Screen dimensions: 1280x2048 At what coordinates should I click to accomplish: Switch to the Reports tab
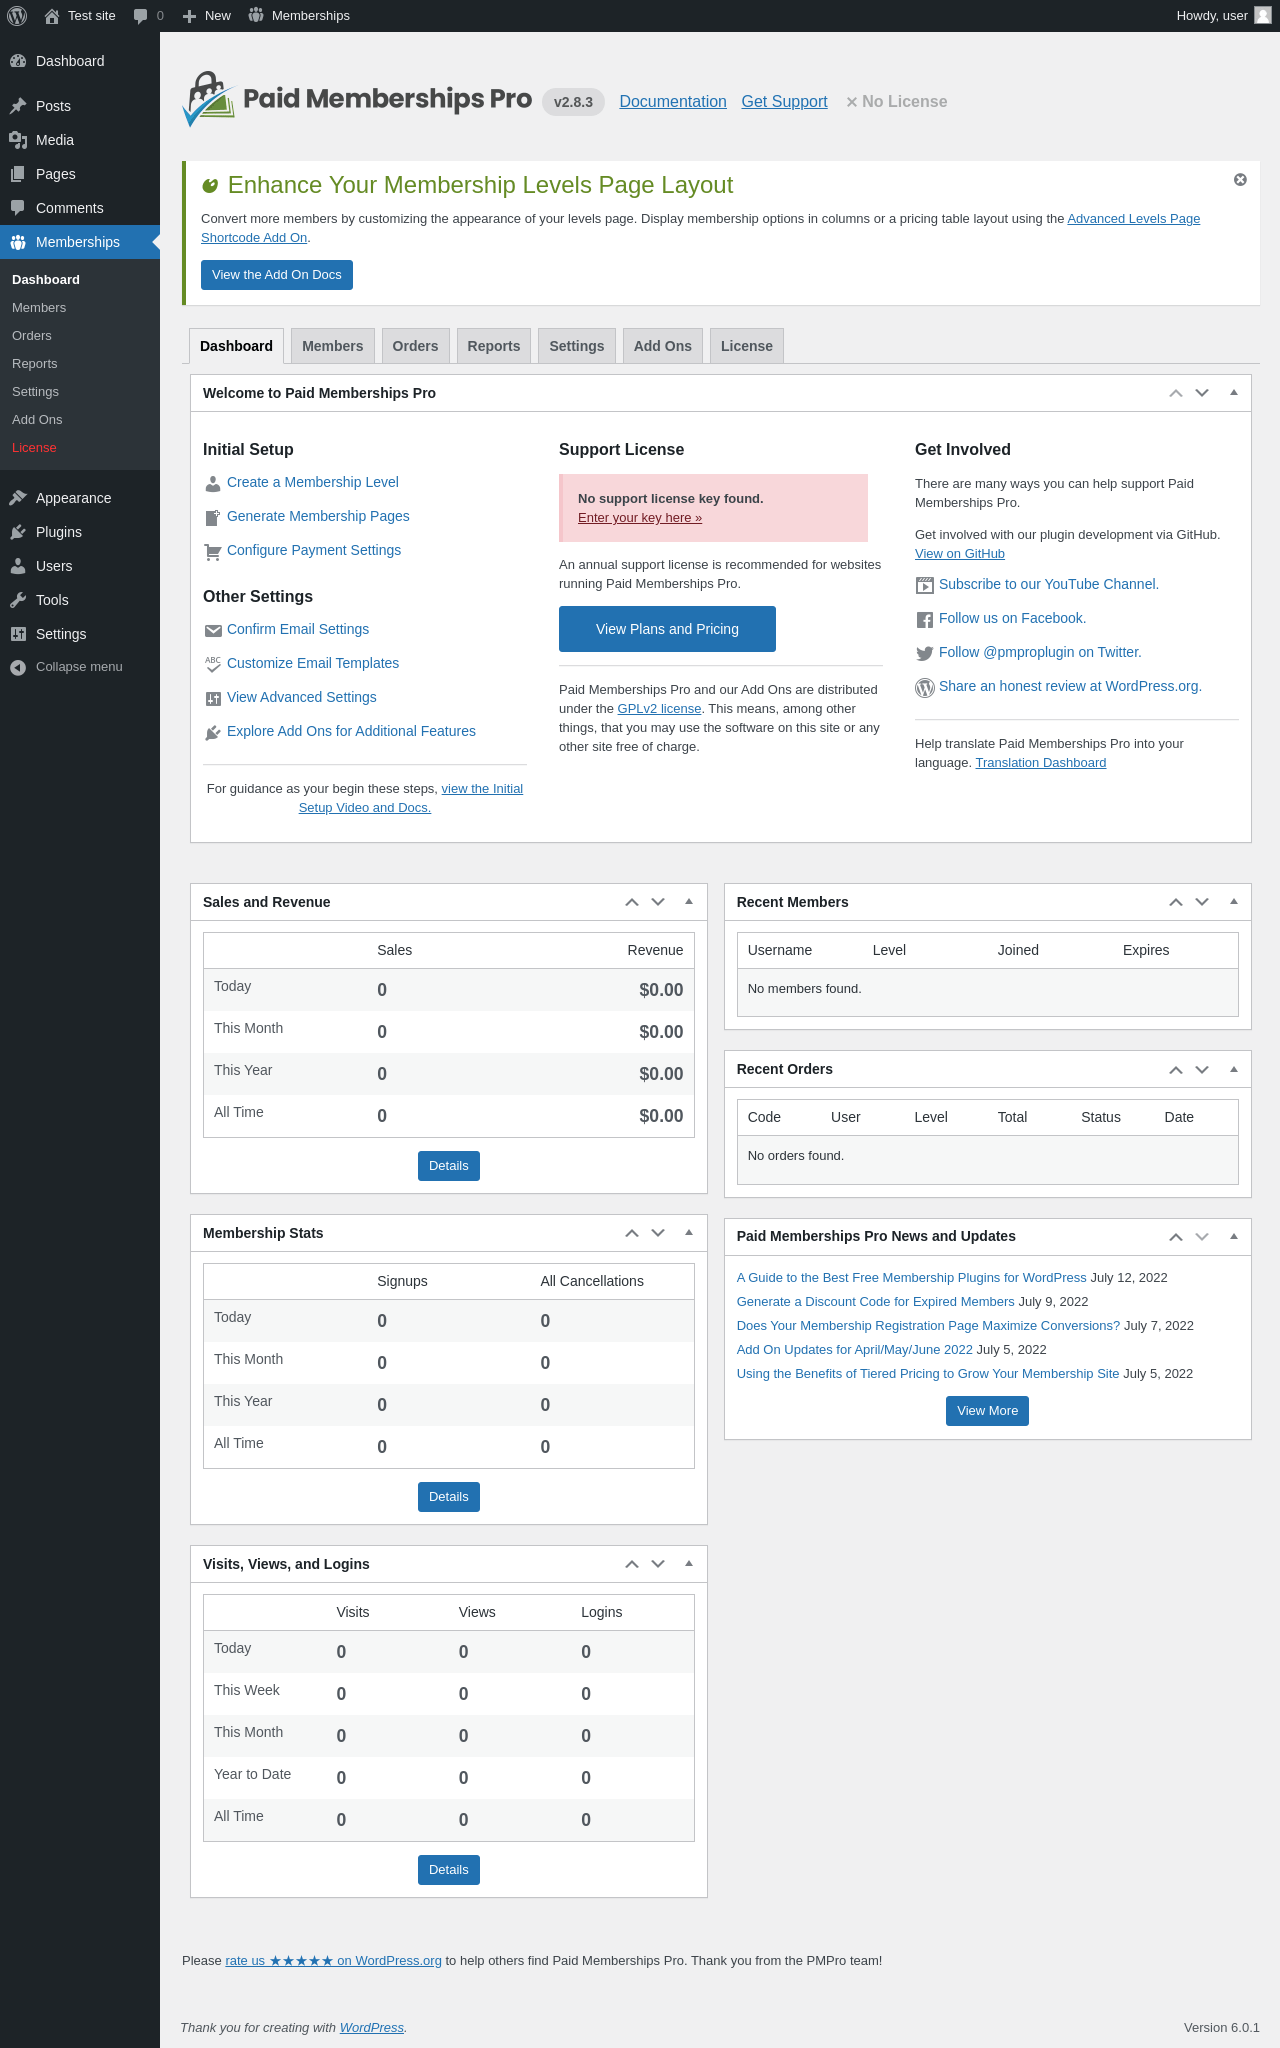tap(494, 346)
